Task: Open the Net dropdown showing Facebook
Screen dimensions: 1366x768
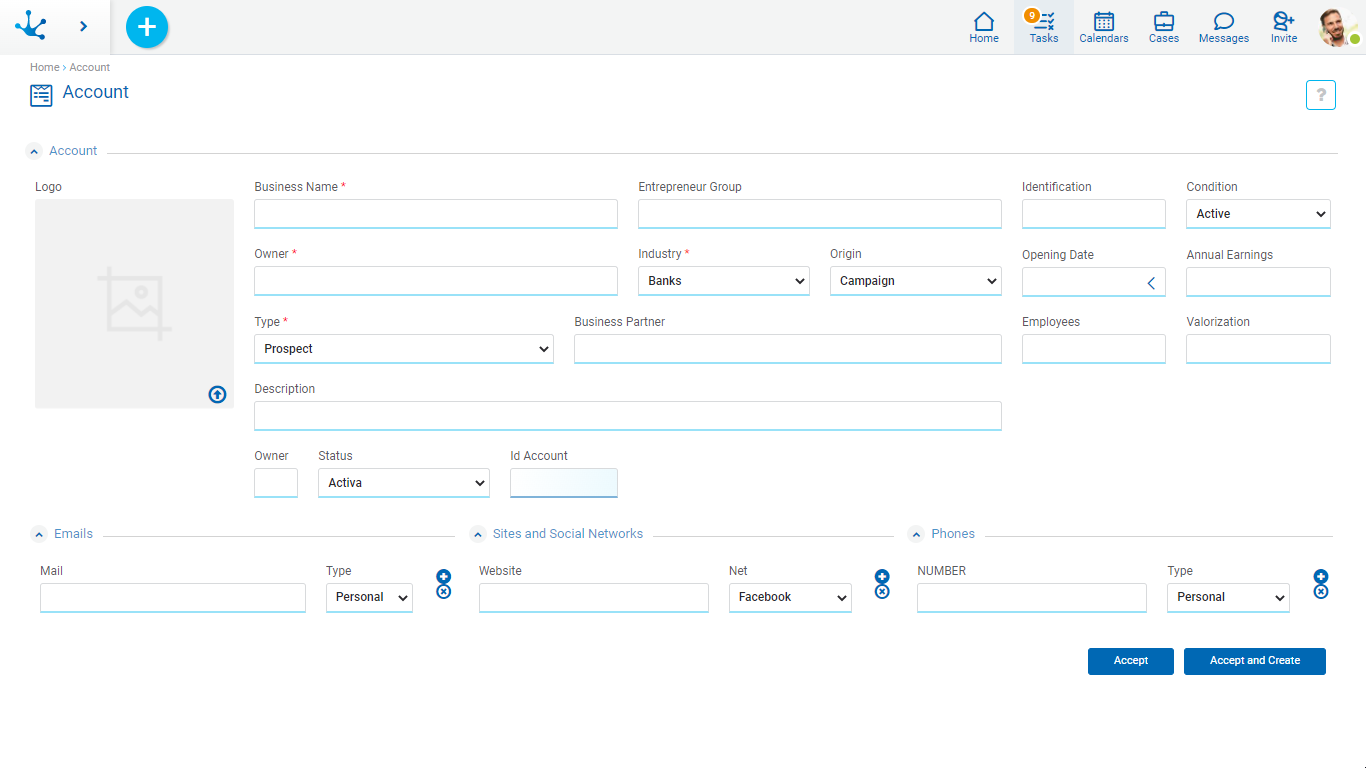Action: tap(789, 597)
